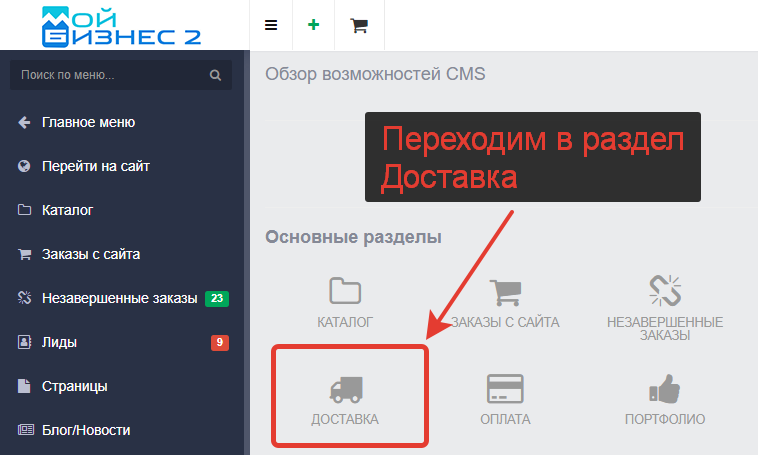Click the cart icon beside Заказы с сайта in sidebar

[24, 254]
